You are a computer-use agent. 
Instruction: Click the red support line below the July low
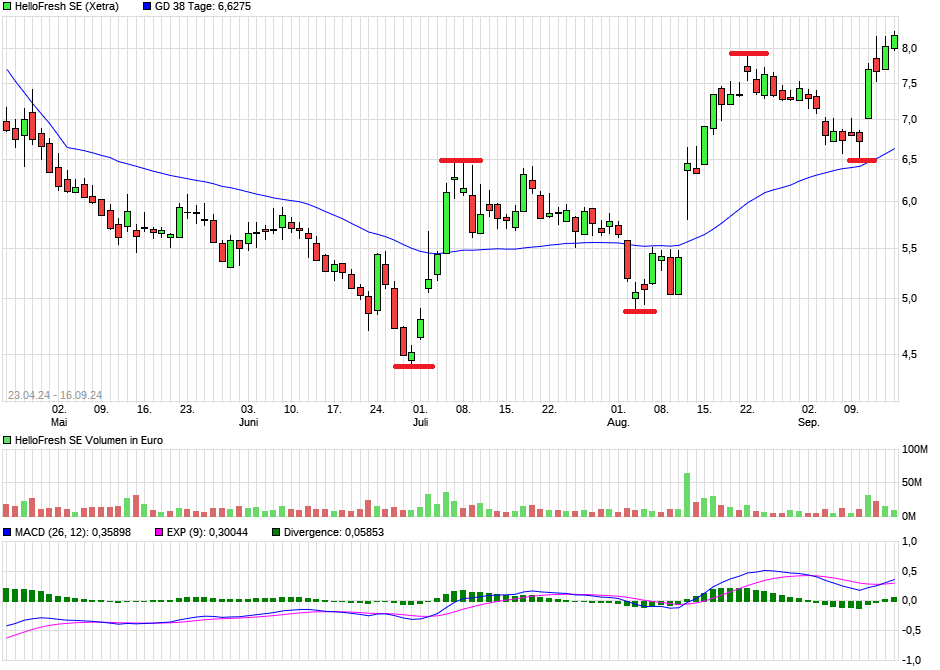click(x=414, y=367)
